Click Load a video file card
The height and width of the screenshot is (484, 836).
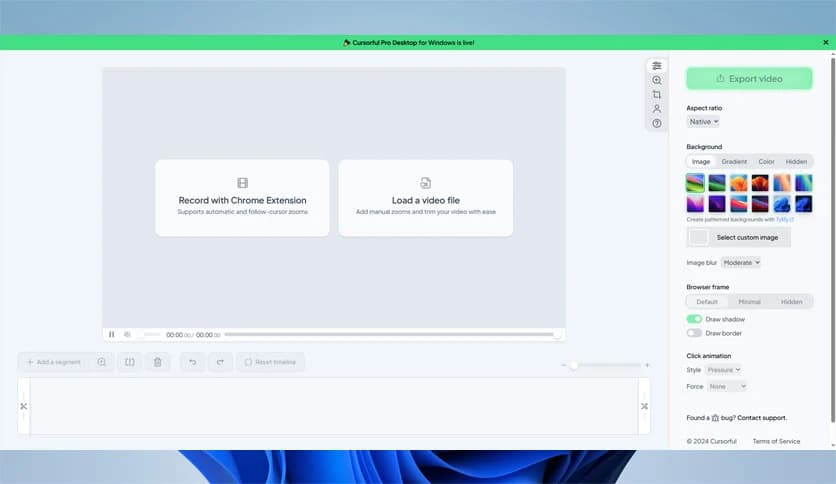coord(425,198)
